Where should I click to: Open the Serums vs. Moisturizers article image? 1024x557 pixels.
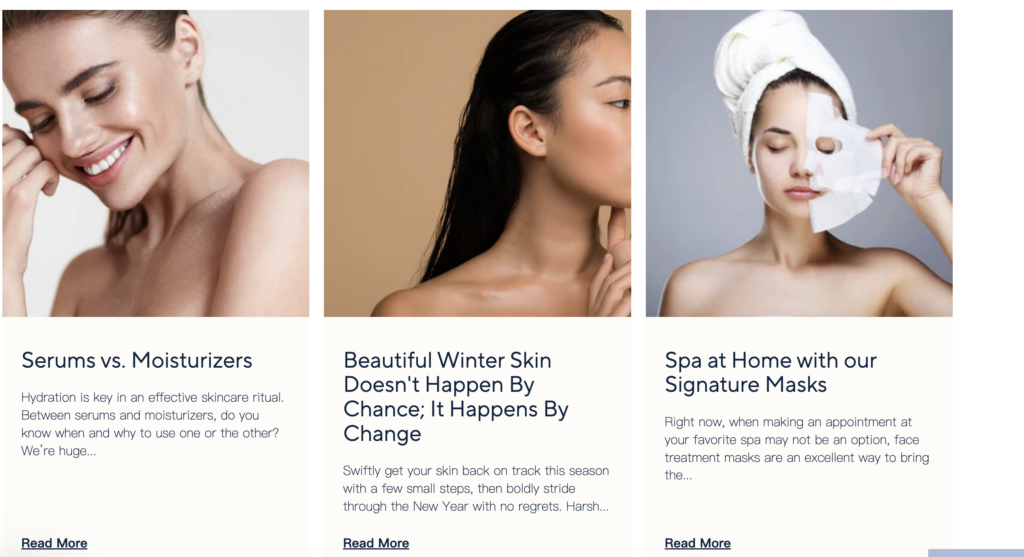pyautogui.click(x=155, y=163)
